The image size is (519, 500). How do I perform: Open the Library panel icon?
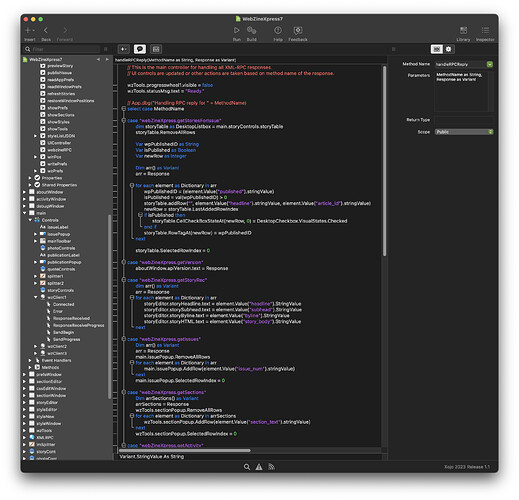click(x=463, y=30)
